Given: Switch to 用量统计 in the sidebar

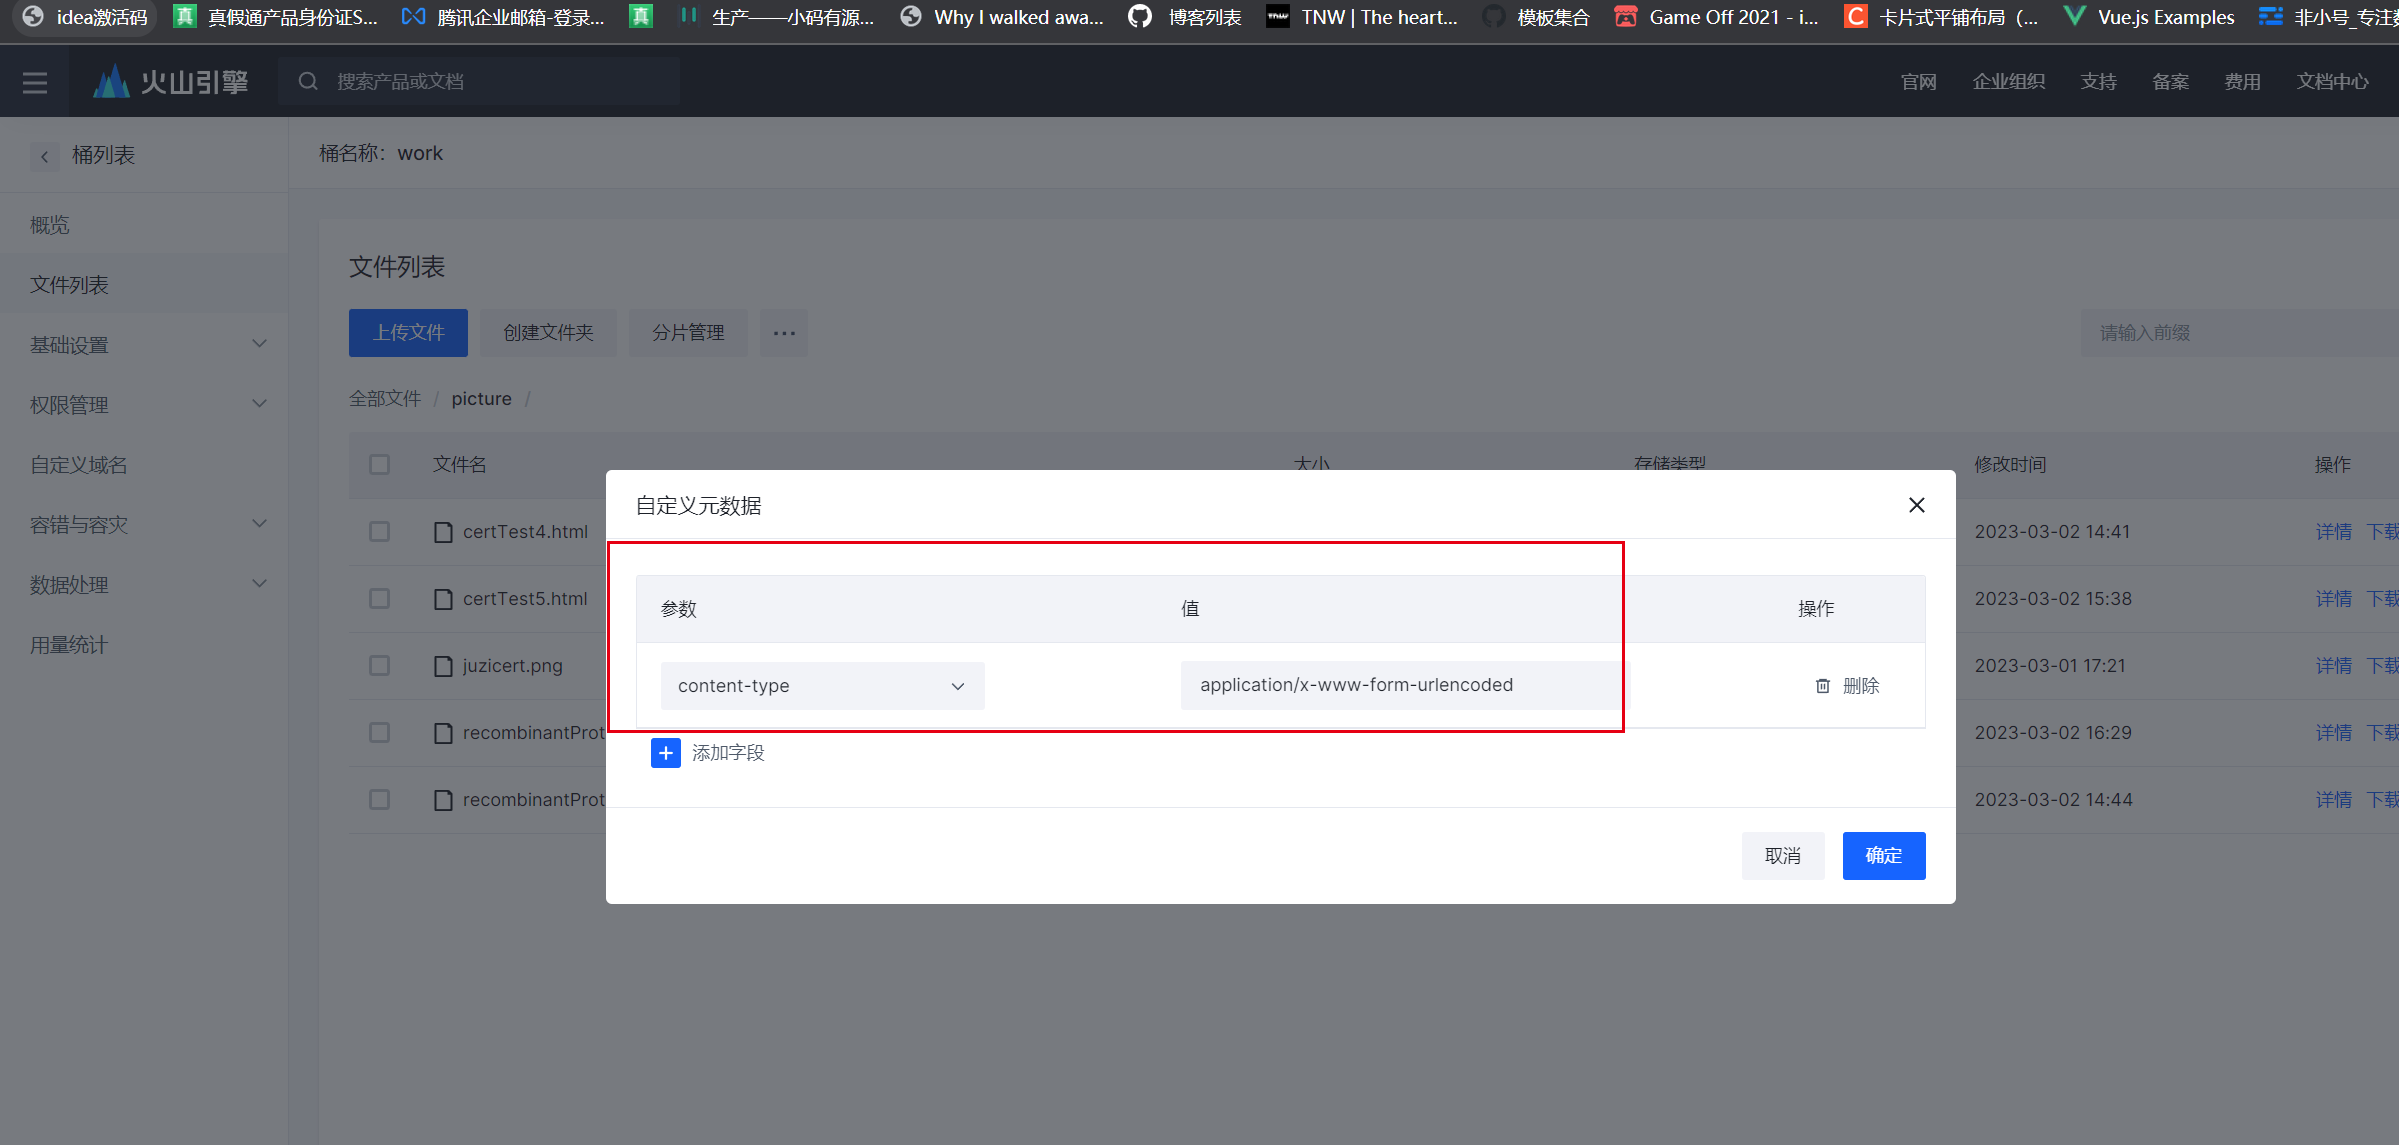Looking at the screenshot, I should 67,644.
